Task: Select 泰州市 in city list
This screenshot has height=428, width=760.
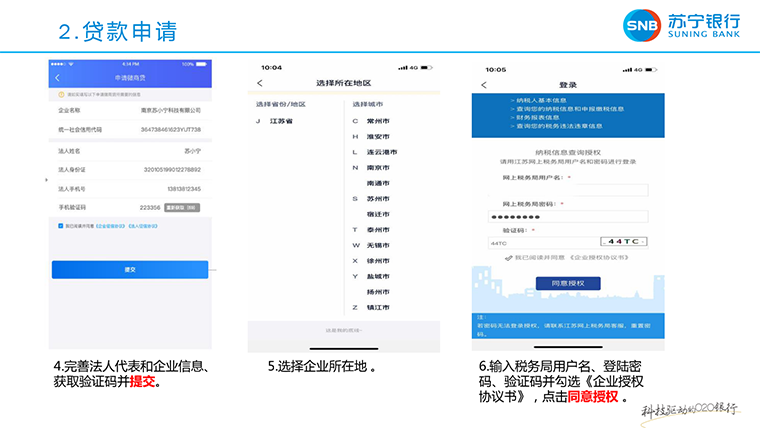Action: [378, 230]
